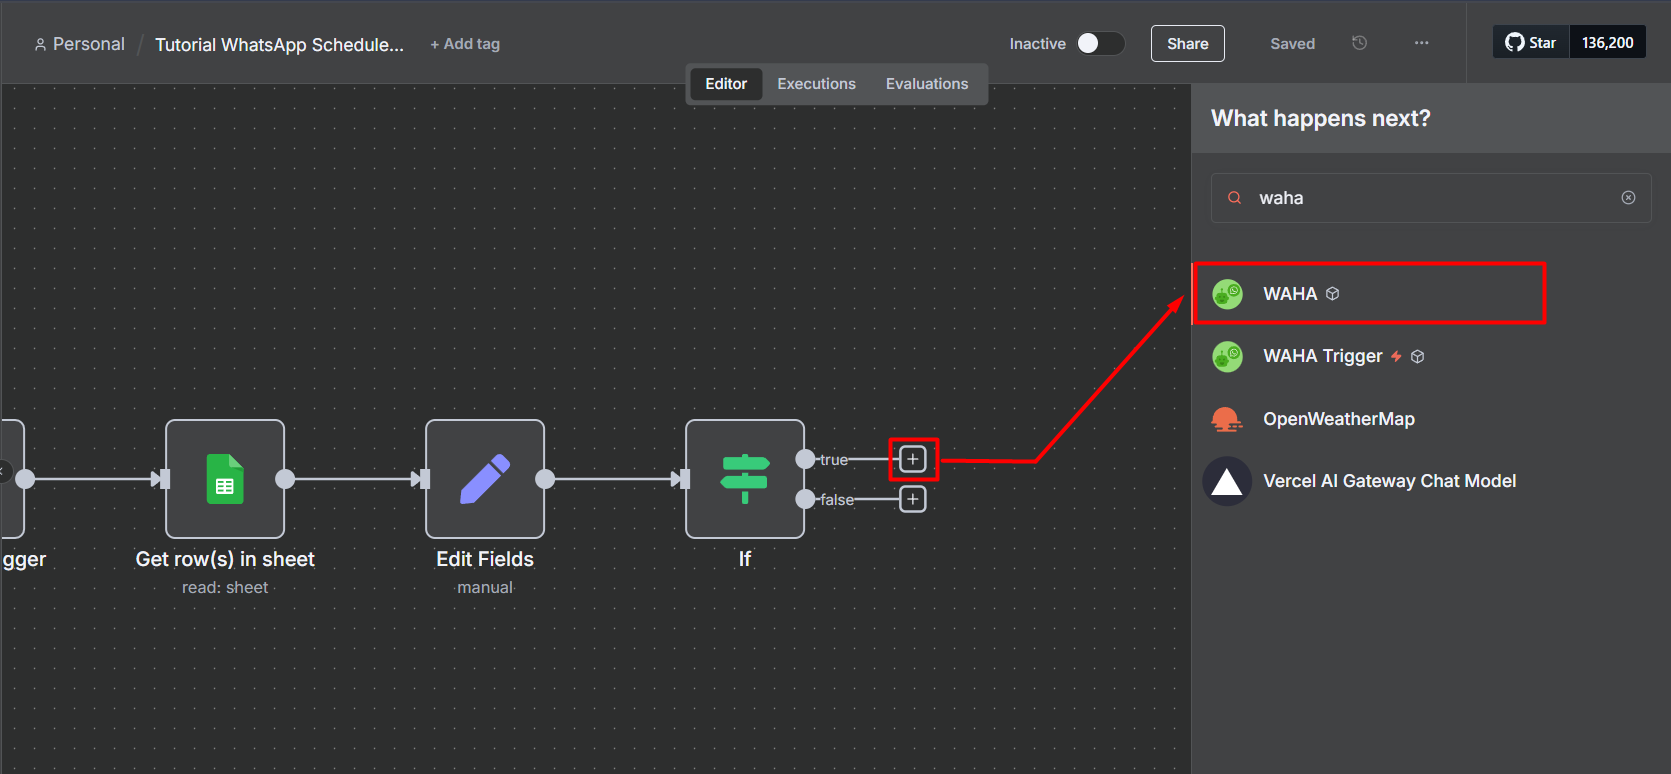Add node on the true branch plus
Image resolution: width=1671 pixels, height=774 pixels.
(x=913, y=459)
